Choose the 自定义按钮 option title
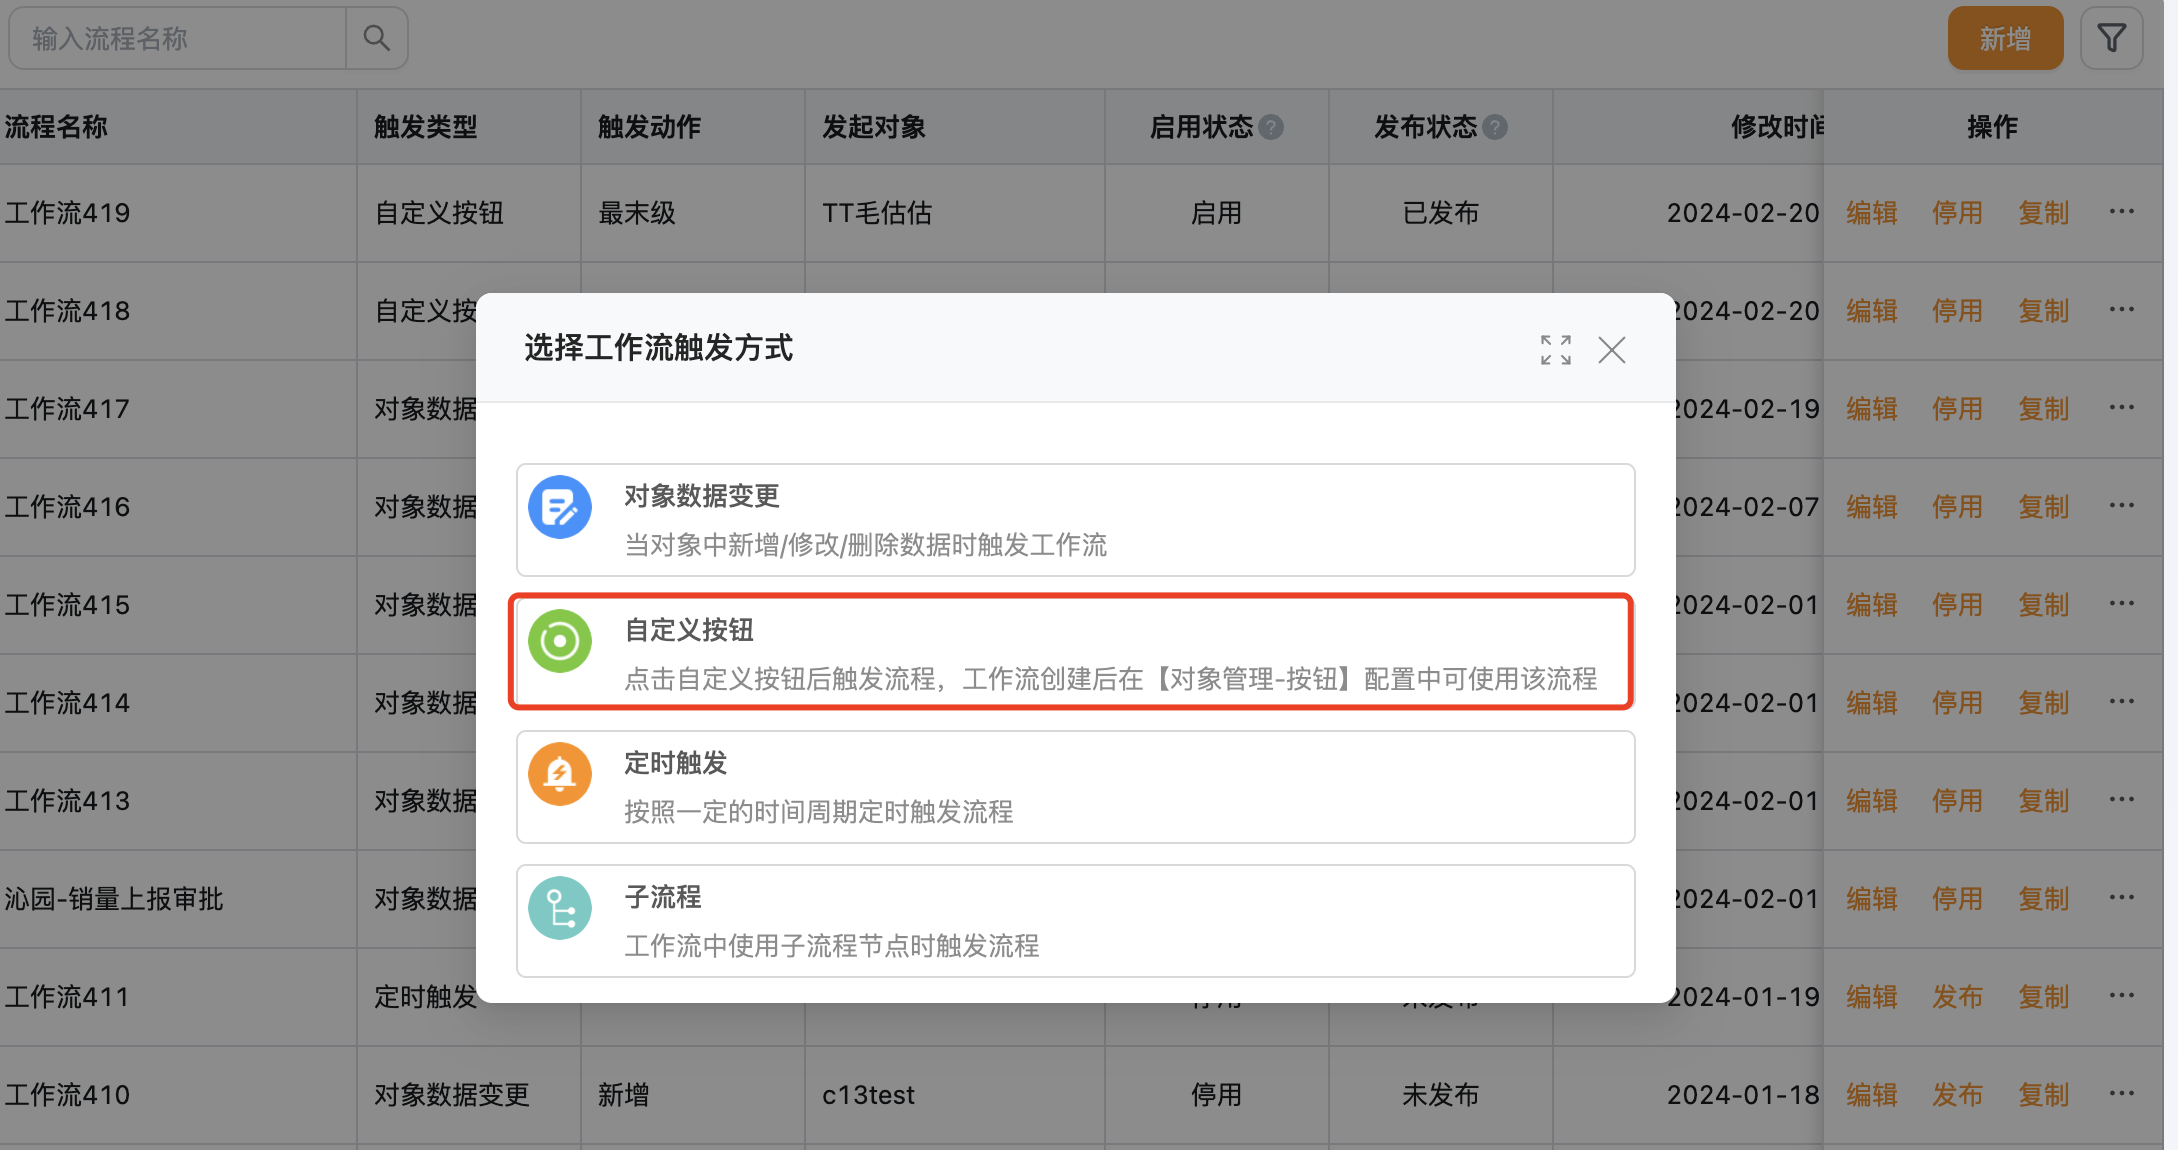Screen dimensions: 2178x1150 click(689, 630)
